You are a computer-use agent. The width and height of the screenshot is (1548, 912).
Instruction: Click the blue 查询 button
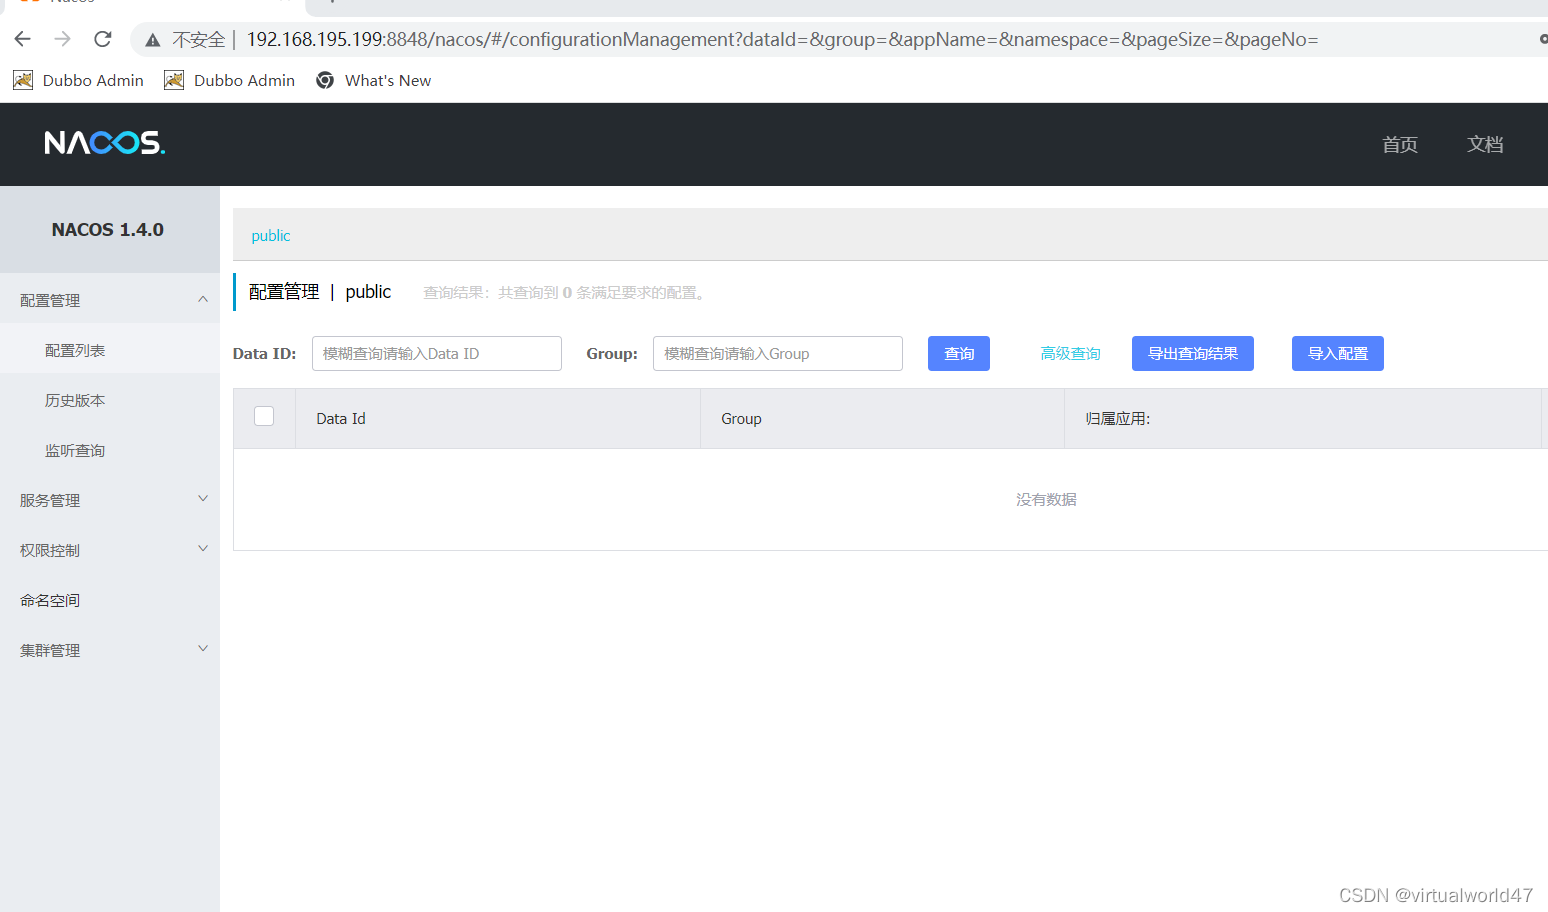959,353
